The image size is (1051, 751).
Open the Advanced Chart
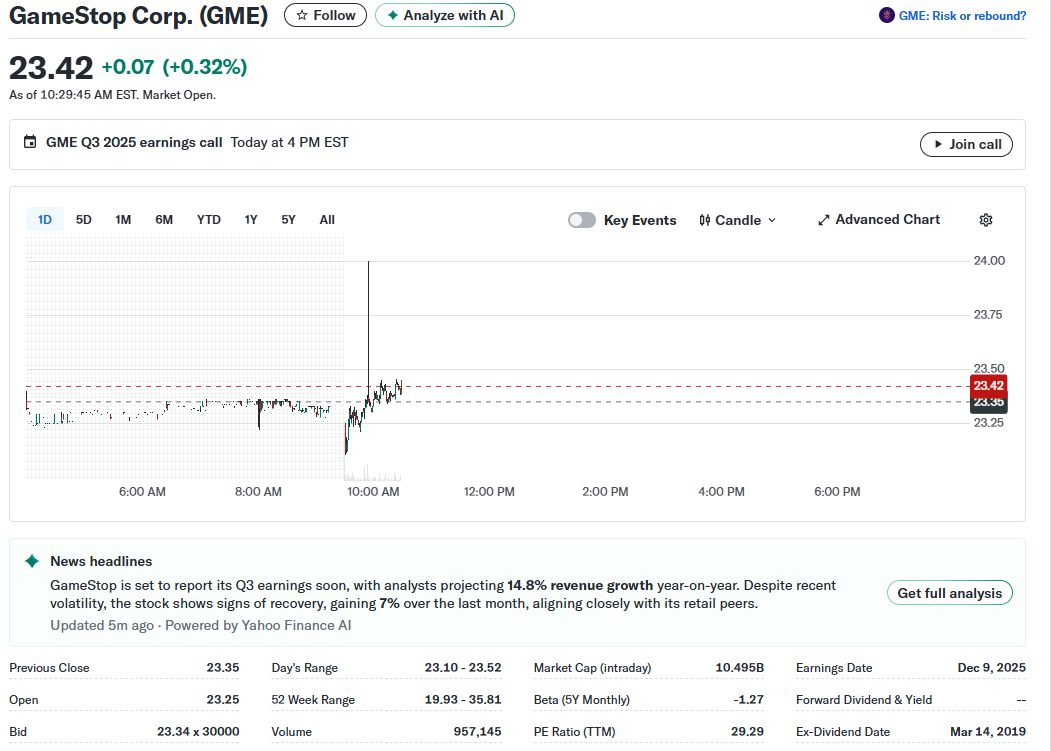[879, 220]
